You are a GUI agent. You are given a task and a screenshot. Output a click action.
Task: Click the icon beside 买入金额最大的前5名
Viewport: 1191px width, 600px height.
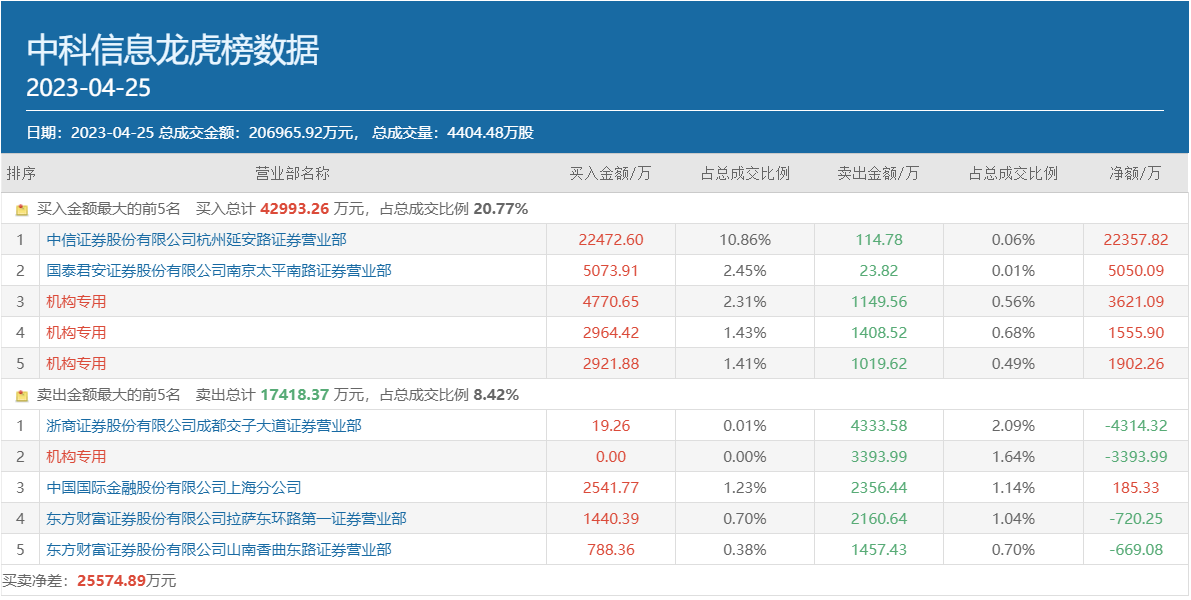[22, 210]
